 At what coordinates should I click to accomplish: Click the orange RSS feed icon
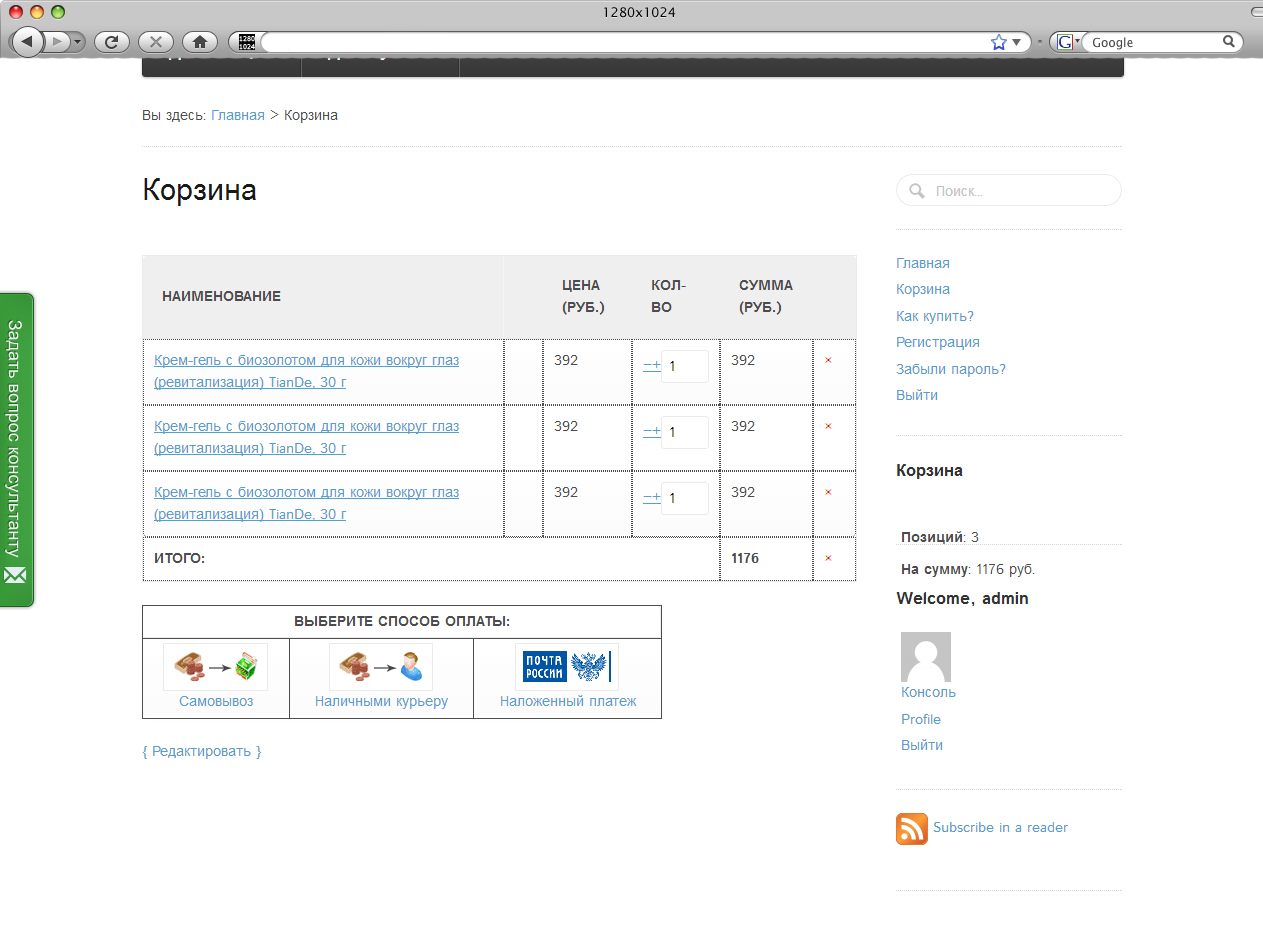tap(912, 829)
